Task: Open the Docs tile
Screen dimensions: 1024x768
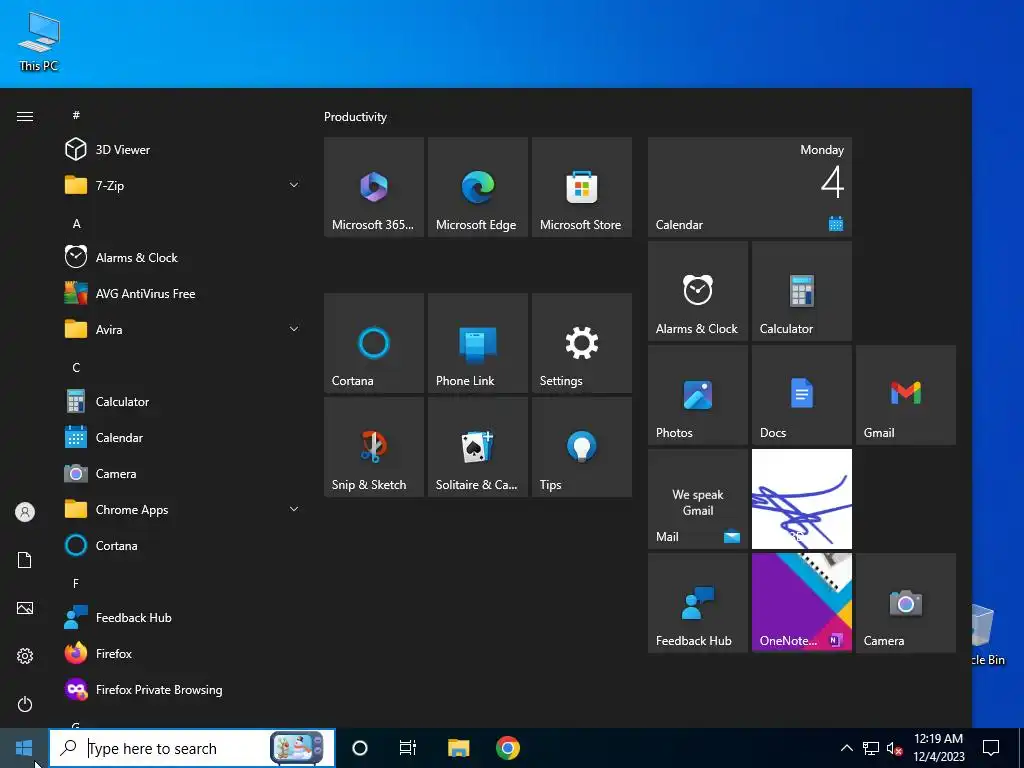Action: 802,395
